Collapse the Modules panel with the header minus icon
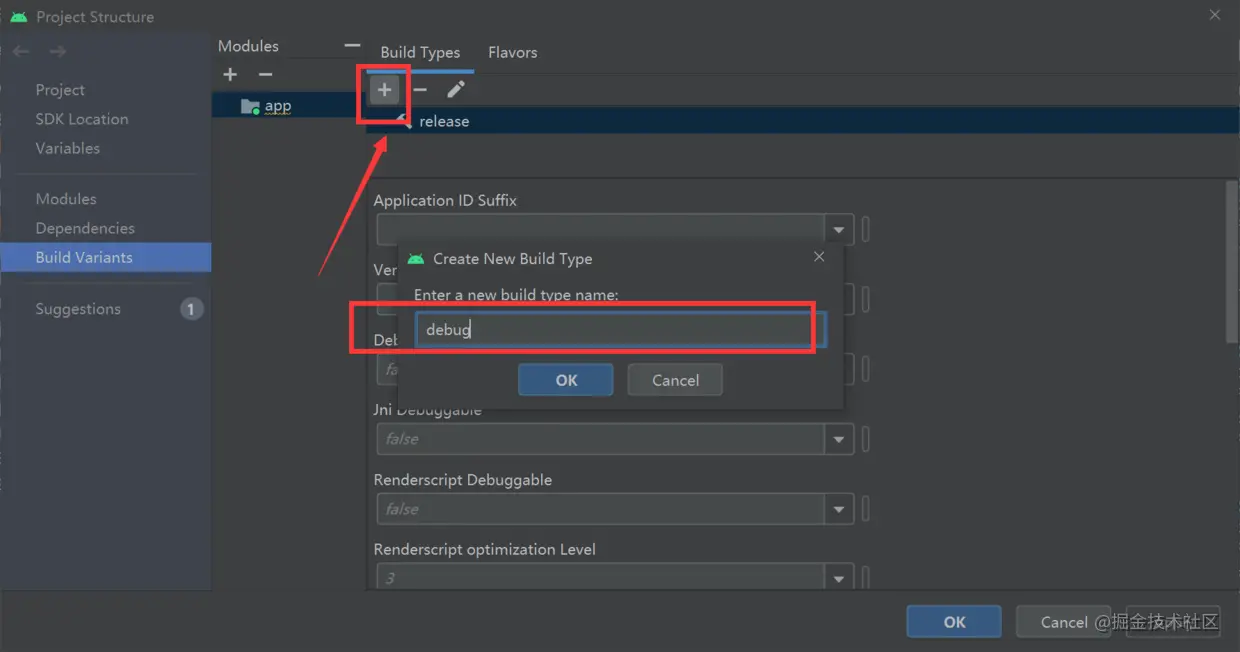The width and height of the screenshot is (1240, 652). (x=351, y=45)
